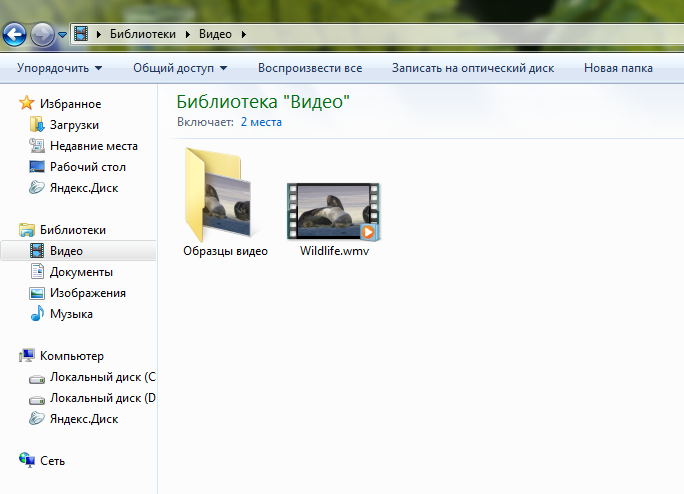This screenshot has height=494, width=684.
Task: Select Недавние места in the sidebar
Action: [93, 146]
